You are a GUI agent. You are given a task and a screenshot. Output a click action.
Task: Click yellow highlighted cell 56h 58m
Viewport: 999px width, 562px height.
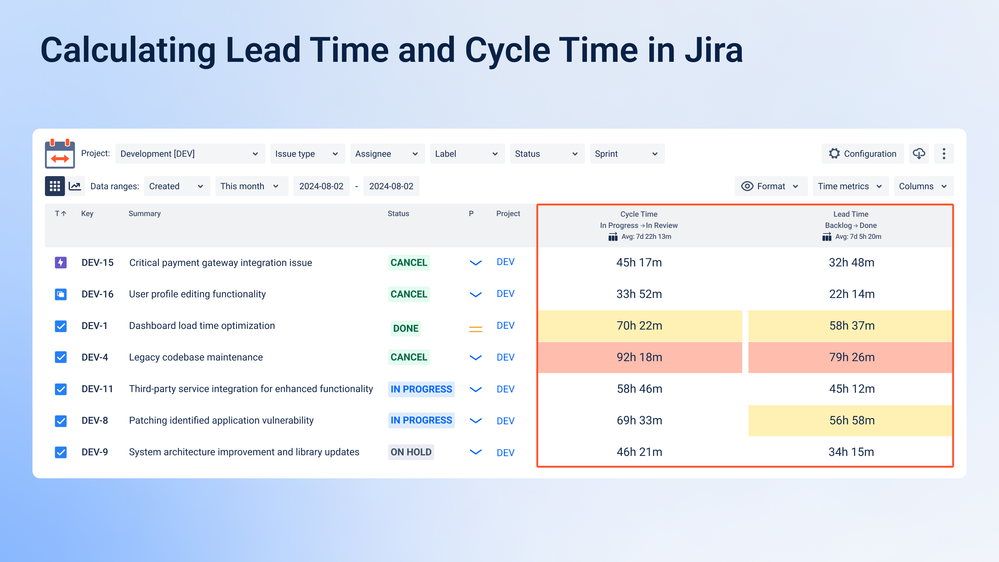coord(851,421)
